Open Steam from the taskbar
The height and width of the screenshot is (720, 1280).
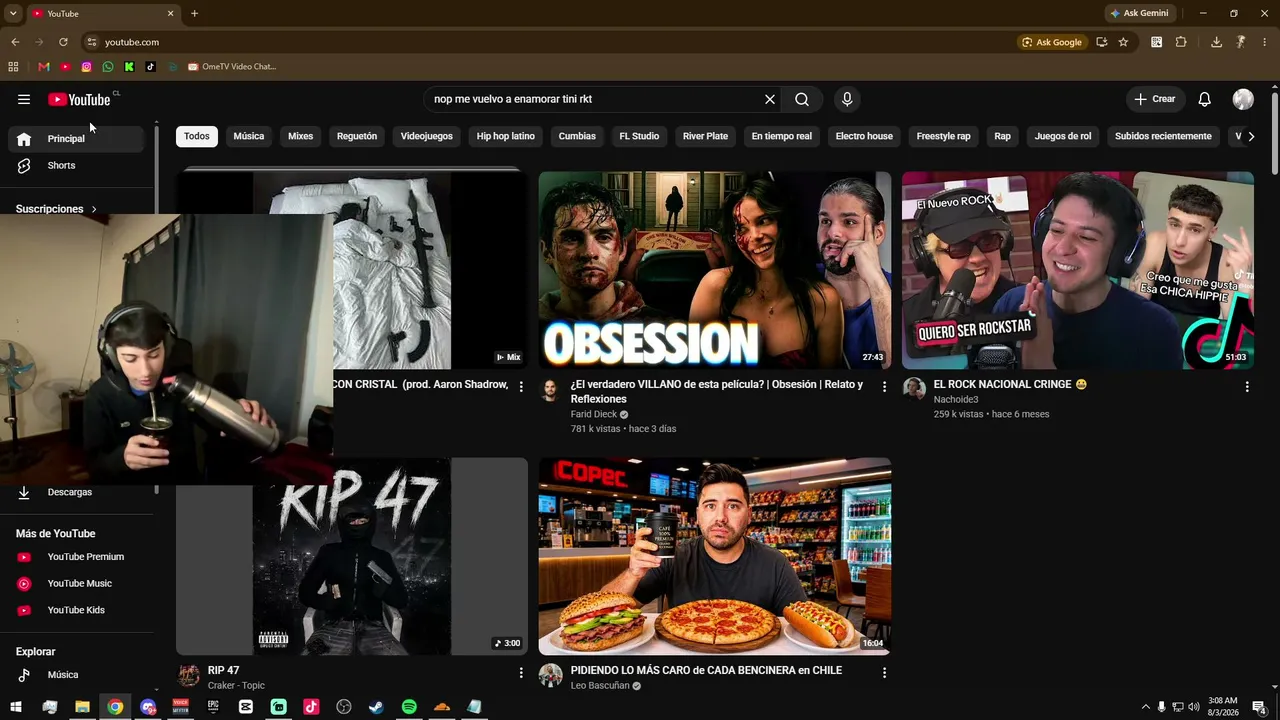tap(376, 707)
